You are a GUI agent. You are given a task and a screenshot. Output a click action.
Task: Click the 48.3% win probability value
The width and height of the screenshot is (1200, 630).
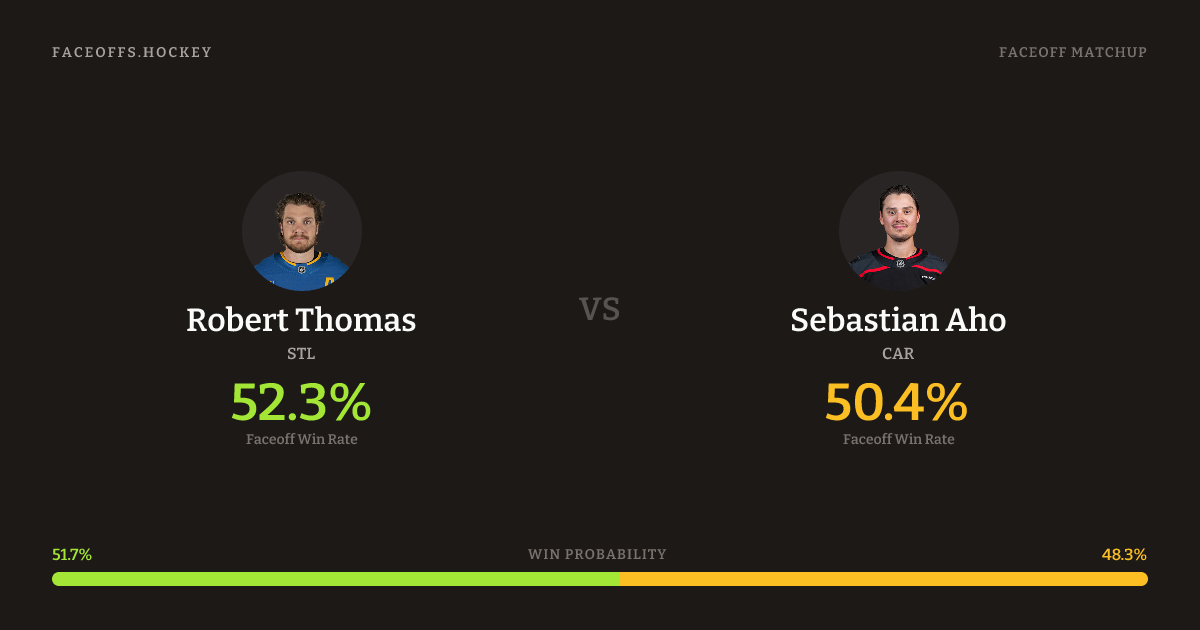click(x=1124, y=554)
